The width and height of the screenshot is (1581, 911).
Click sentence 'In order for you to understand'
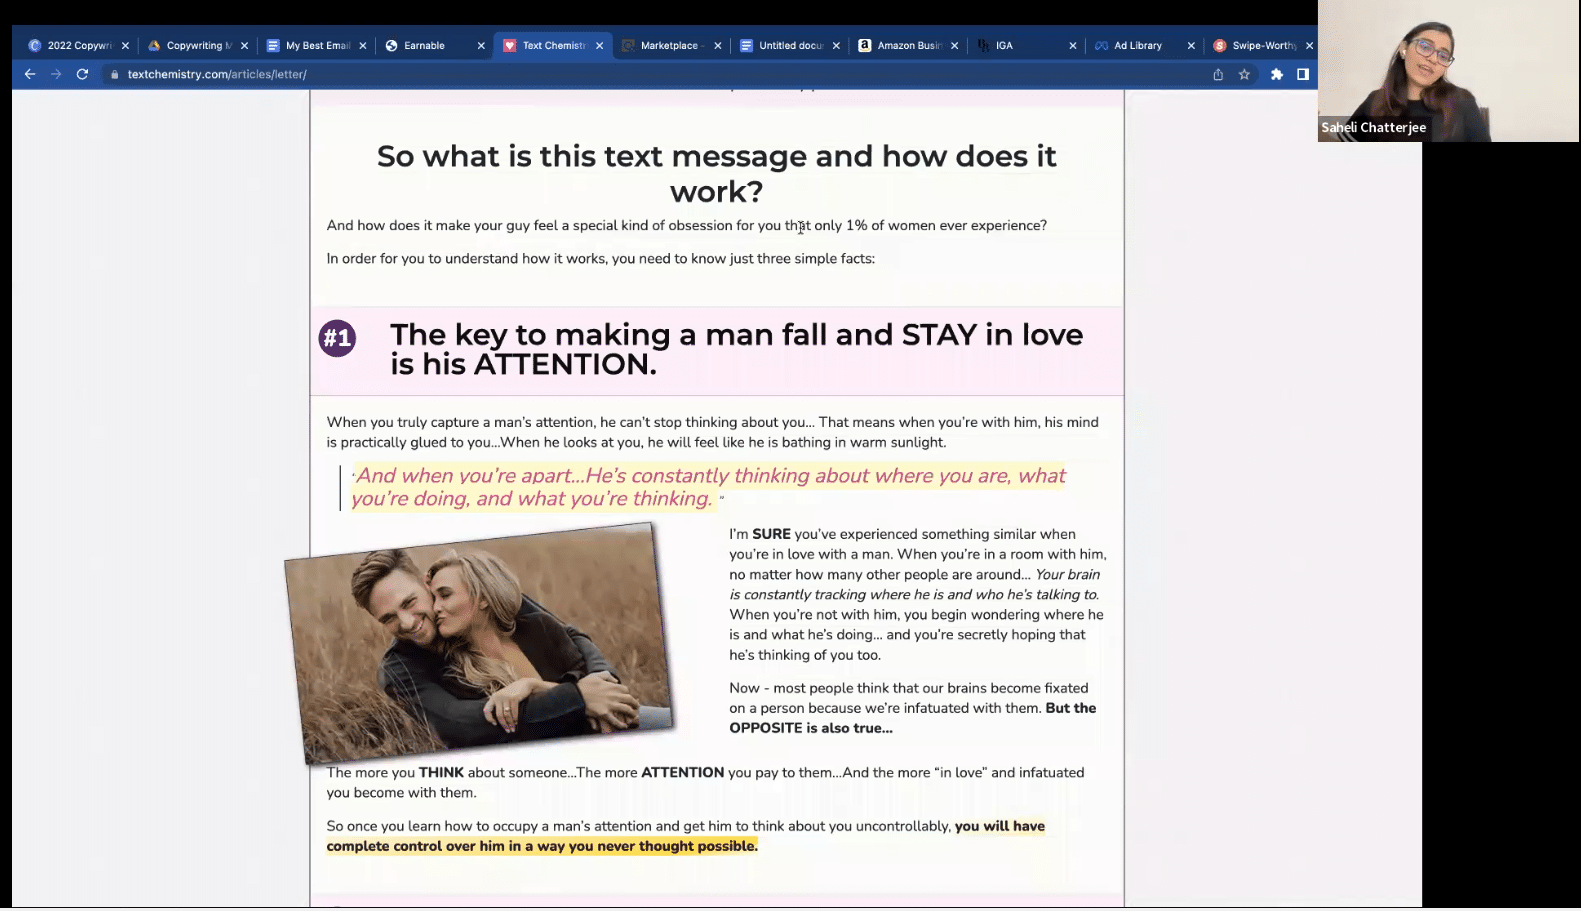600,258
